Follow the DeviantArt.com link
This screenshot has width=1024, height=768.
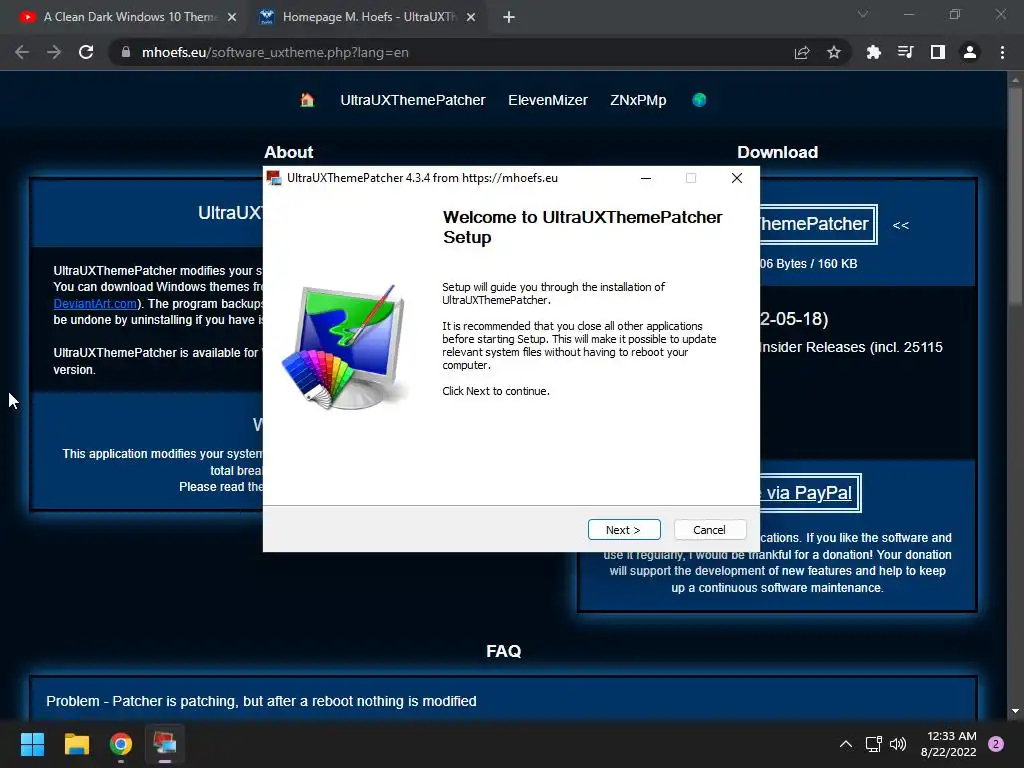pos(95,304)
